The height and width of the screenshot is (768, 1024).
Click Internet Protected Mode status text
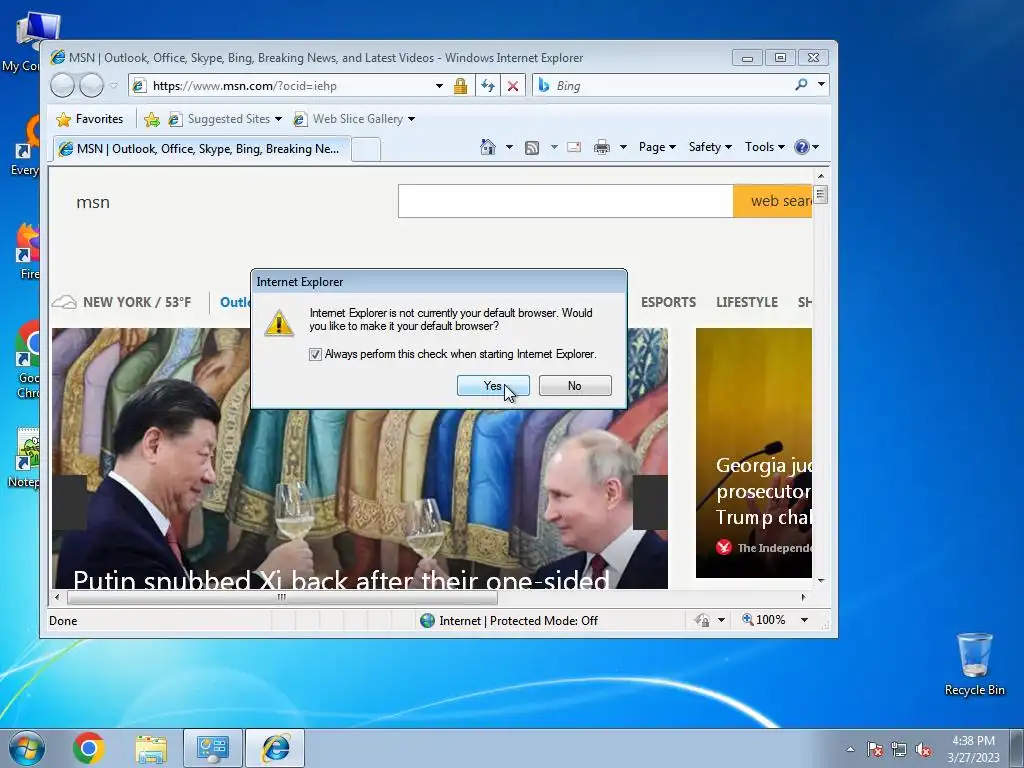tap(518, 621)
